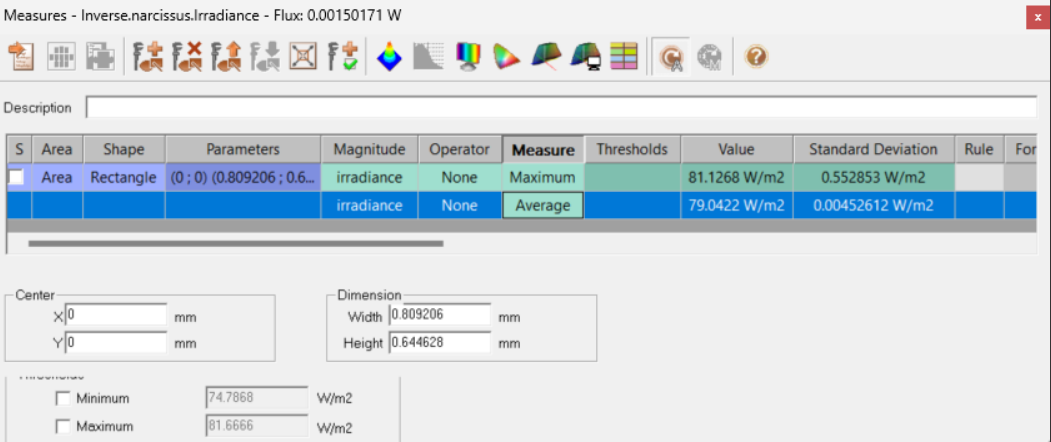
Task: Toggle the grayed manual calculation 'M' icon
Action: 708,57
